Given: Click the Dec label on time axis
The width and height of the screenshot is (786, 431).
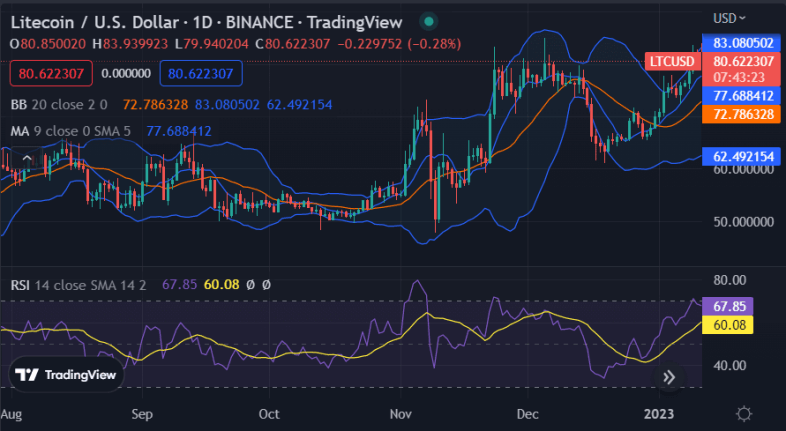Looking at the screenshot, I should pos(527,414).
